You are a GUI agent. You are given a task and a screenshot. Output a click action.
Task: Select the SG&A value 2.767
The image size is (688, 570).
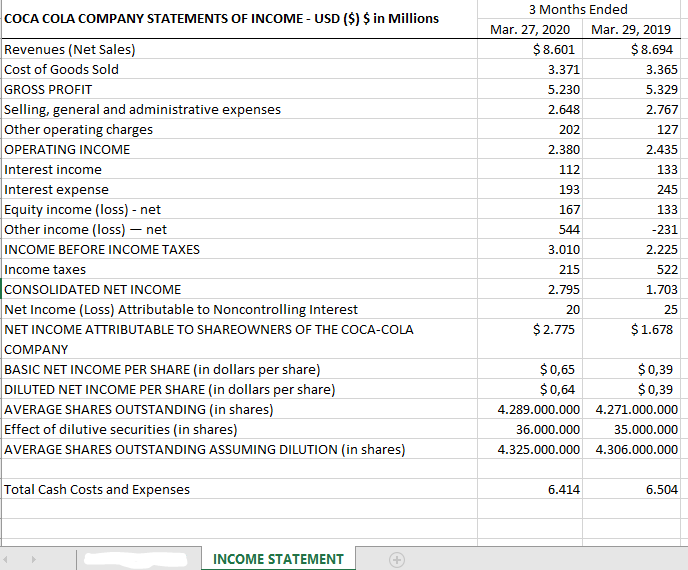pos(662,109)
